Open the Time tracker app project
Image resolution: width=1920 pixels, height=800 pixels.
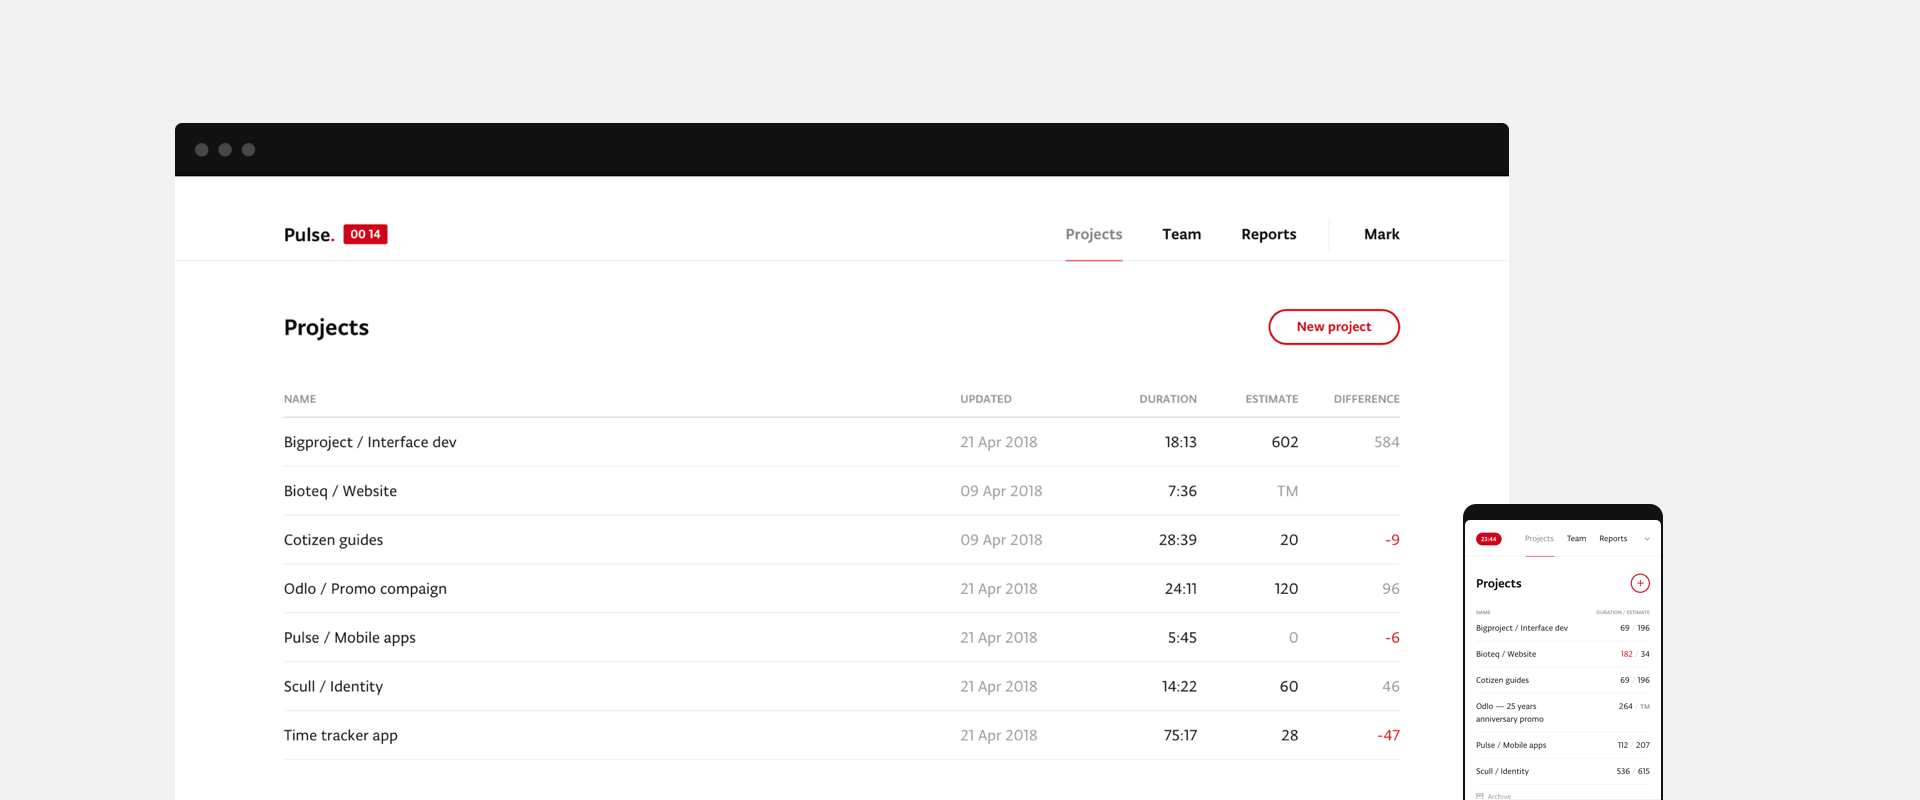(341, 735)
